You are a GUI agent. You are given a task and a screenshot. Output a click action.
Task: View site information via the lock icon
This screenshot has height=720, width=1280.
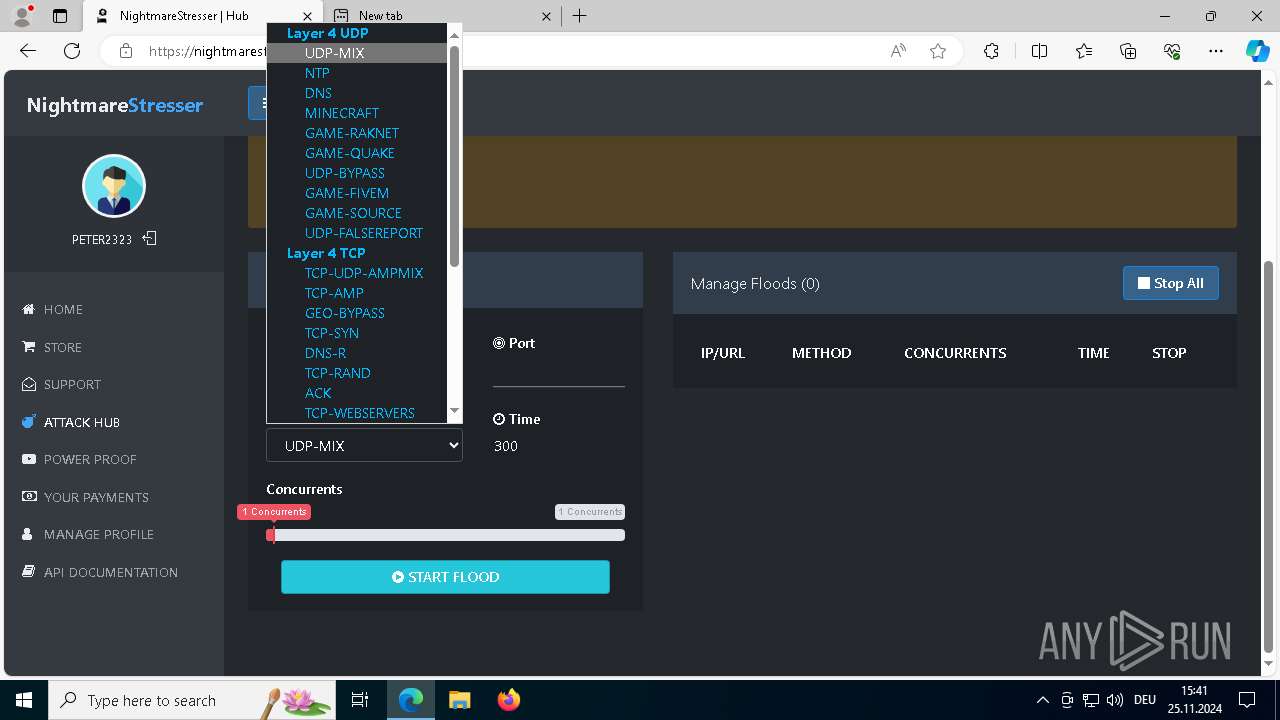tap(126, 51)
